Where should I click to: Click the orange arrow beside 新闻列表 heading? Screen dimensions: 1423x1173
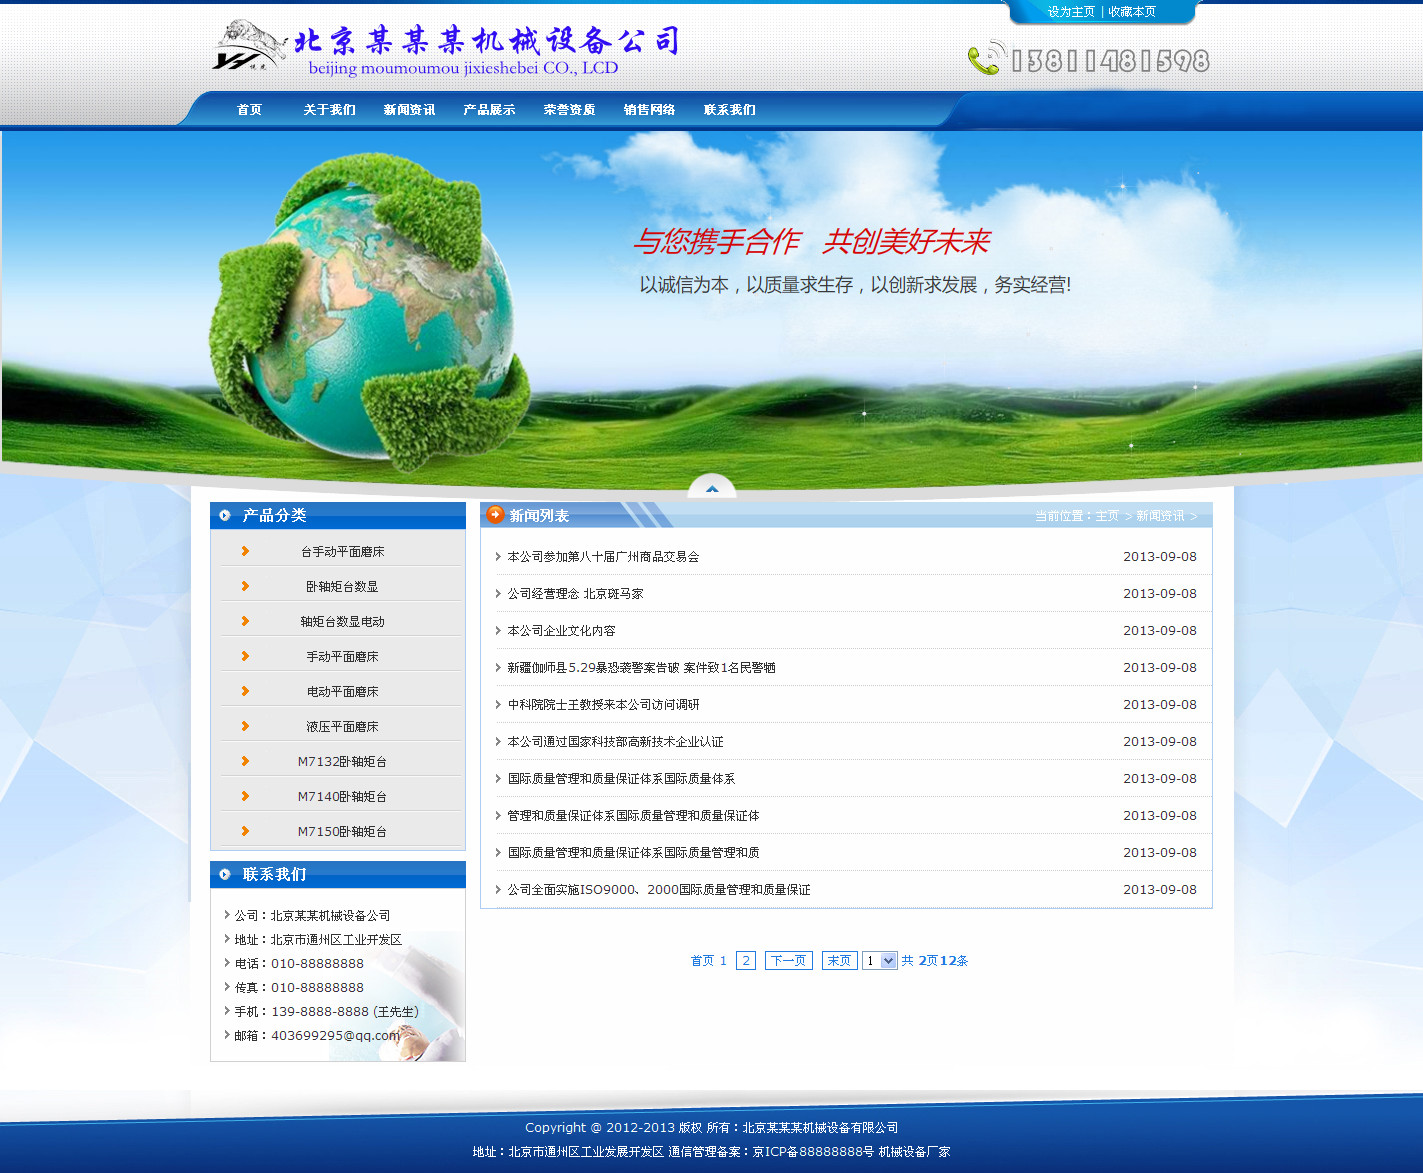pos(495,515)
